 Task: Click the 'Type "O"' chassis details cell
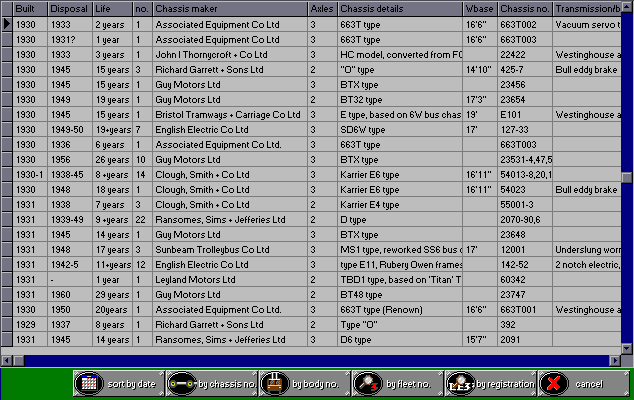(x=400, y=324)
